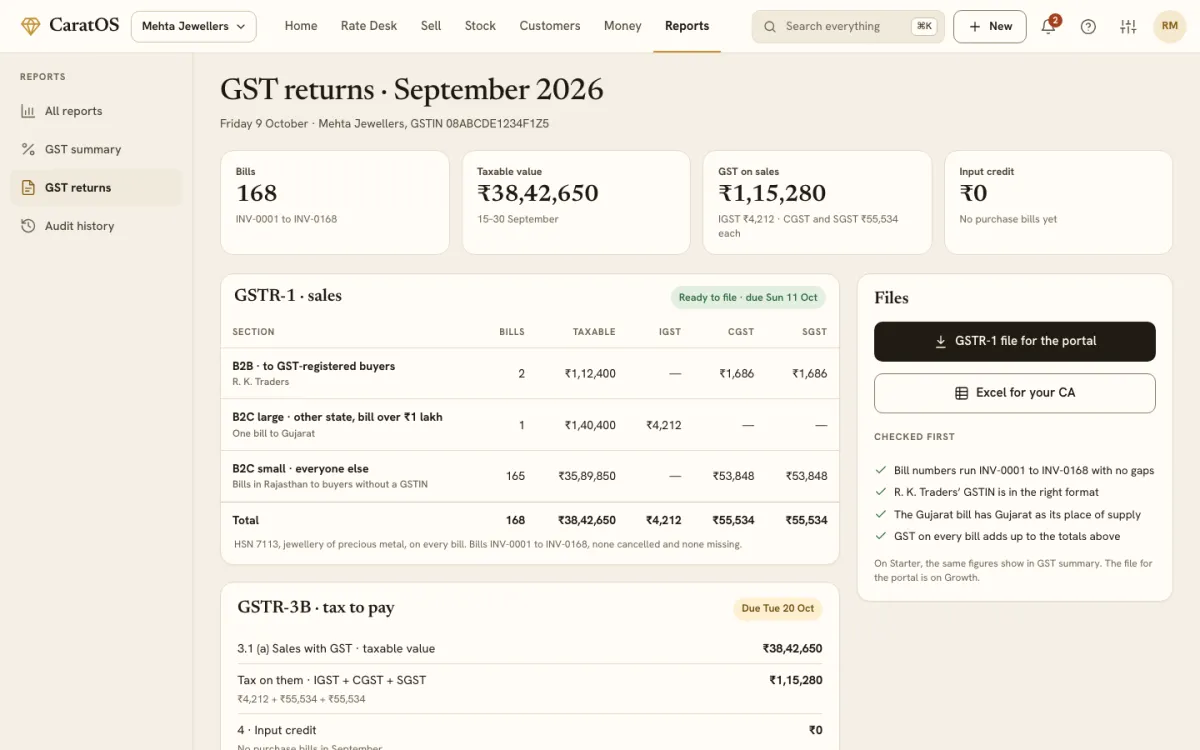Click the Taxable value ₹38,42,650 card
Image resolution: width=1200 pixels, height=750 pixels.
click(576, 203)
